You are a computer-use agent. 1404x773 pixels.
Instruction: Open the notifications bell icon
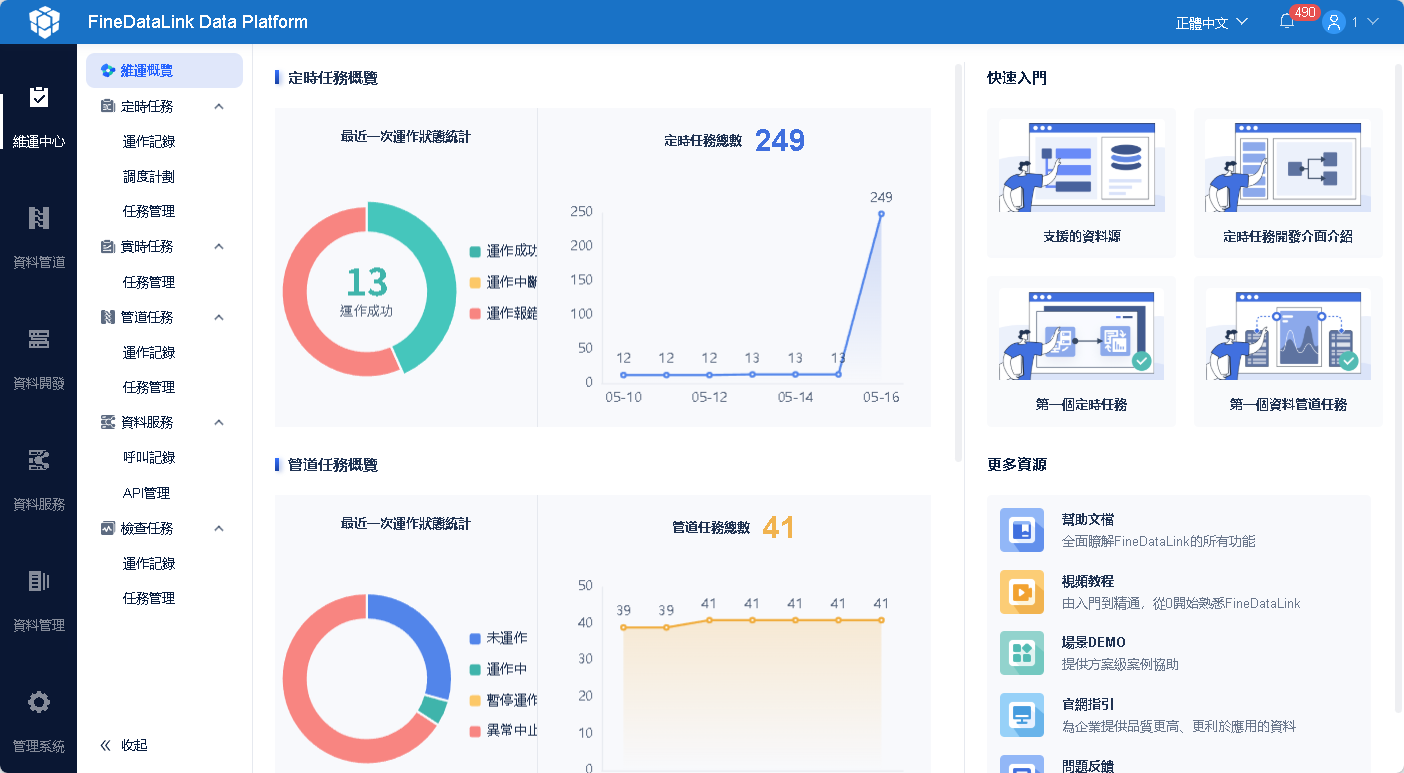tap(1287, 22)
